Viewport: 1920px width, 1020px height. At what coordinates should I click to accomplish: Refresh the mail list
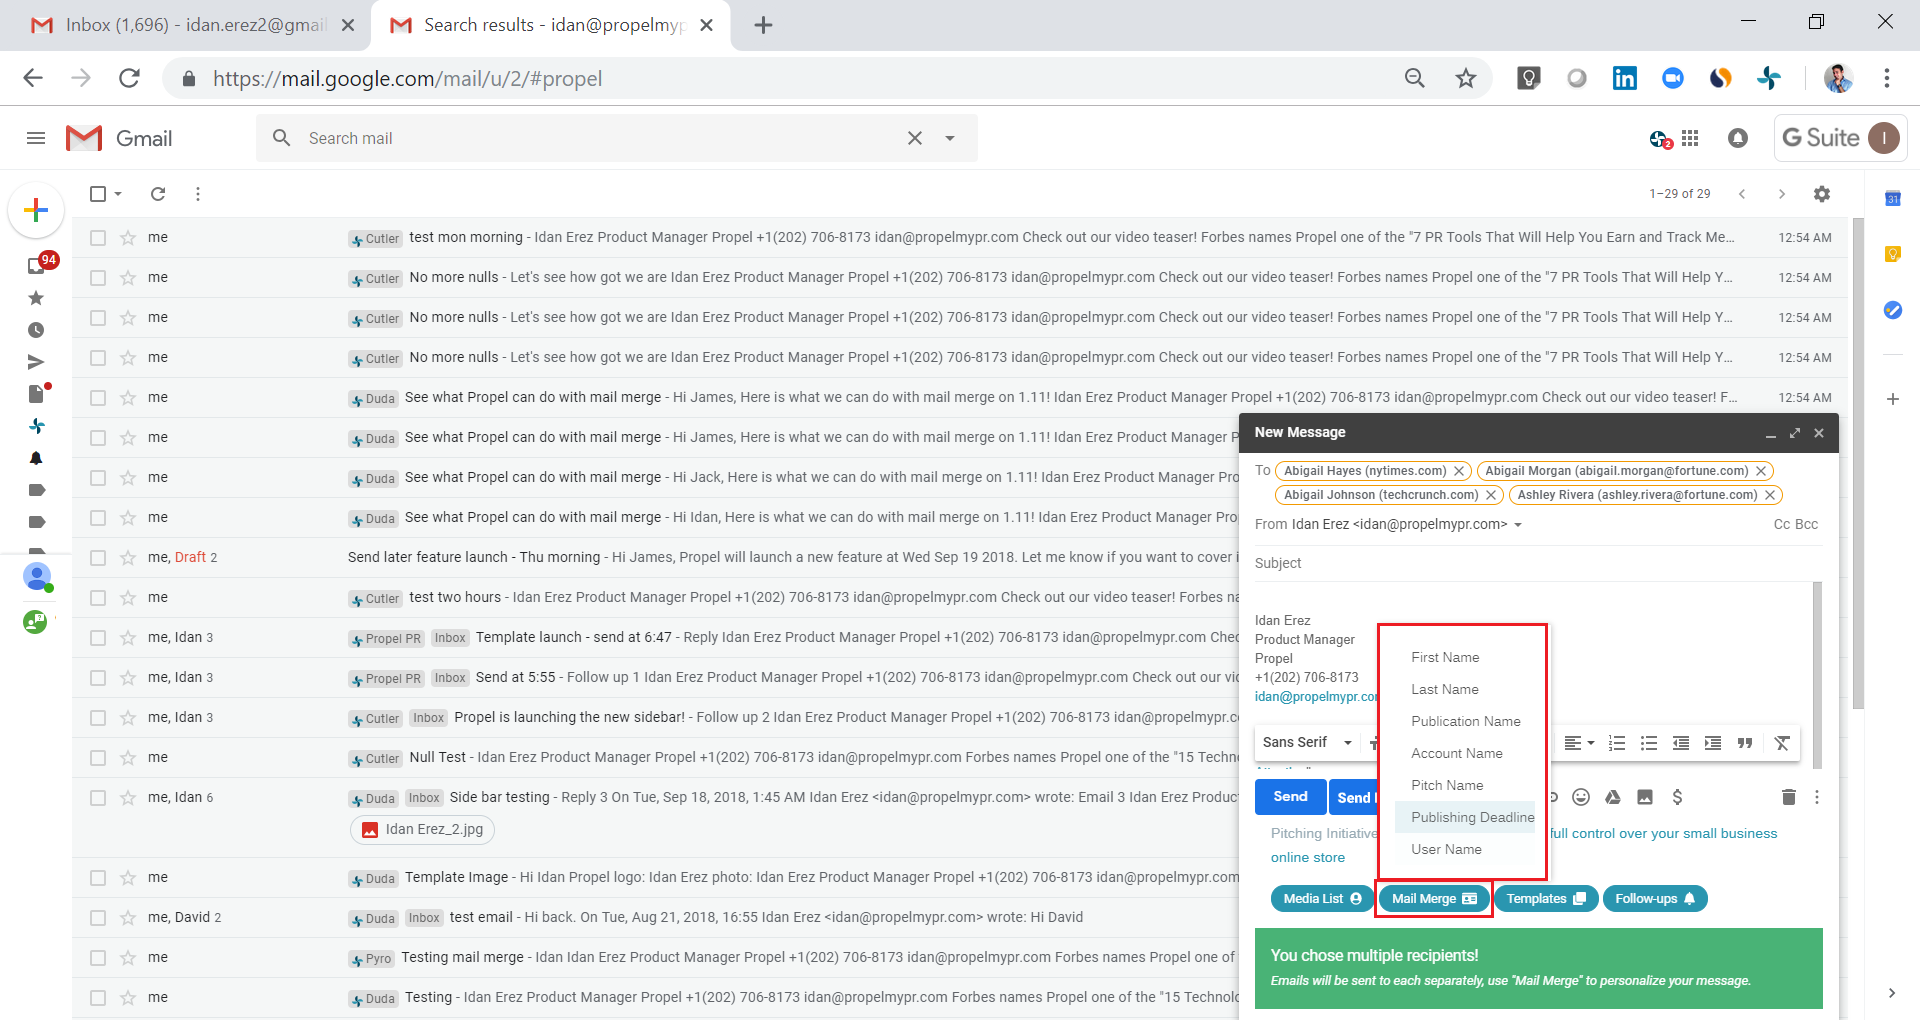(158, 194)
